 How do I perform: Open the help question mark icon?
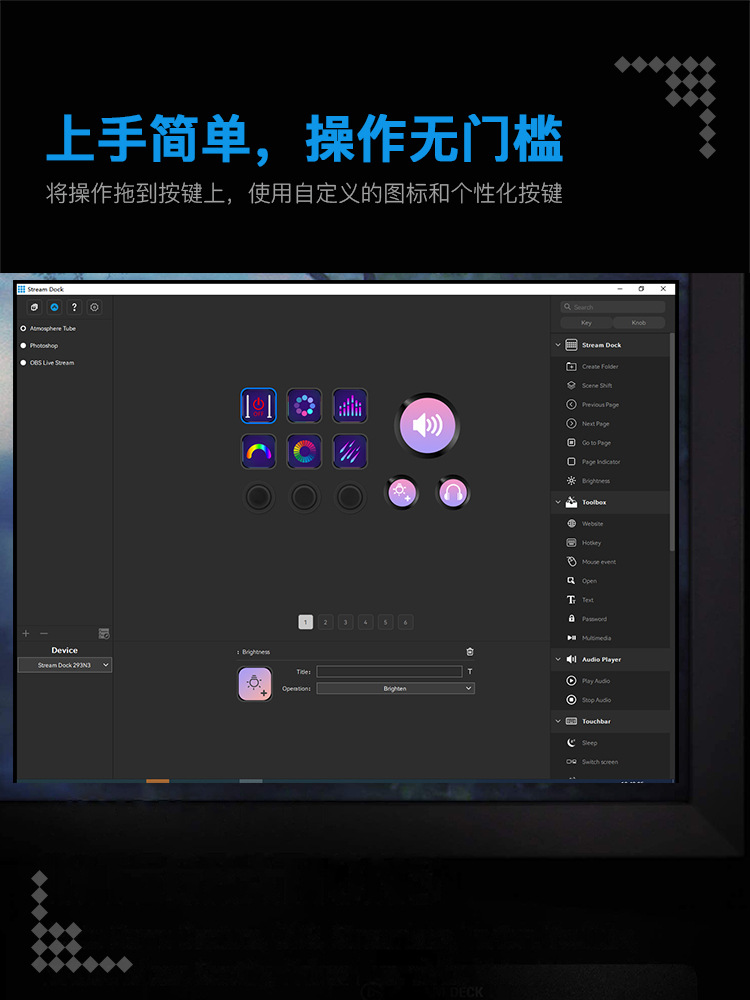click(x=74, y=307)
